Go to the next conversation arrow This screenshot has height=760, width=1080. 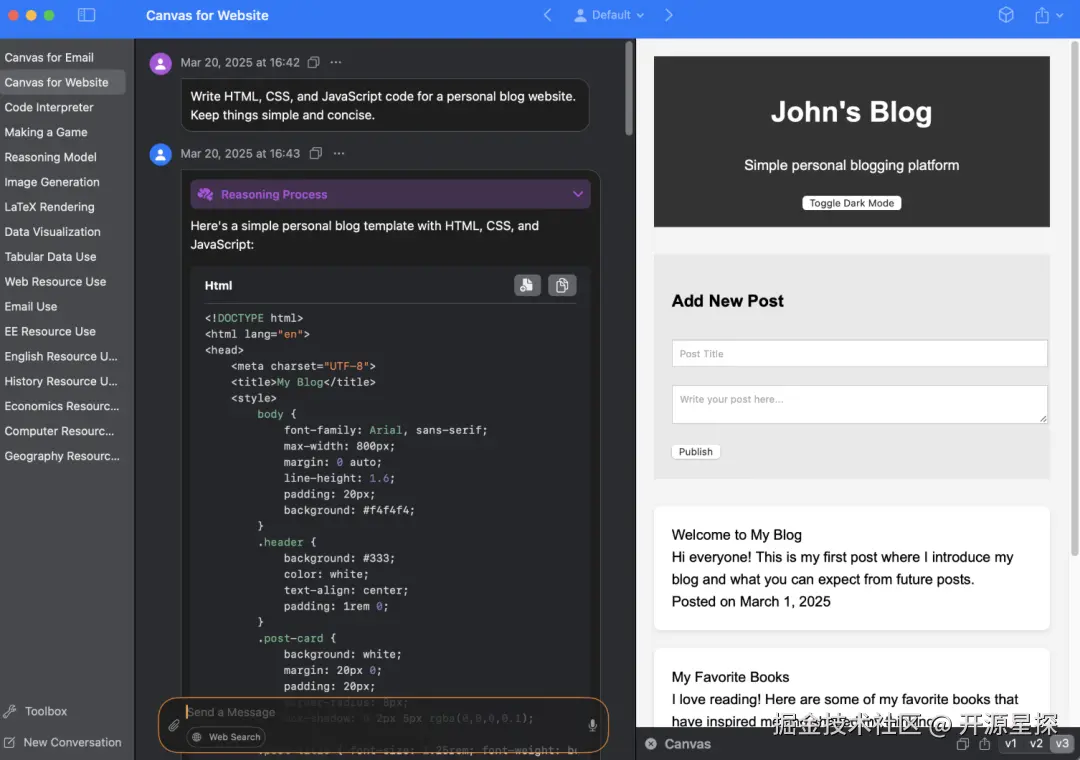point(668,15)
